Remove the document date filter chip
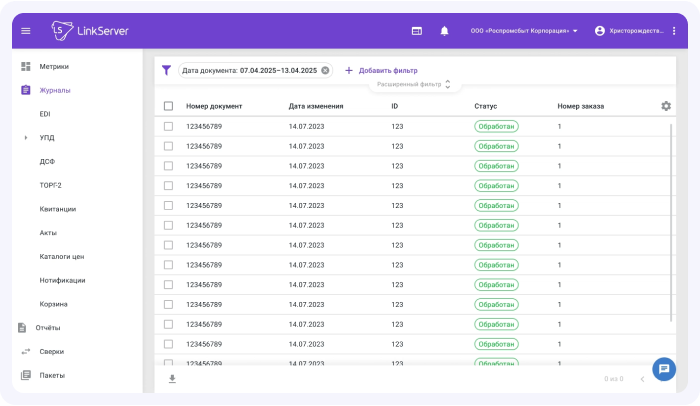The width and height of the screenshot is (700, 406). (325, 71)
